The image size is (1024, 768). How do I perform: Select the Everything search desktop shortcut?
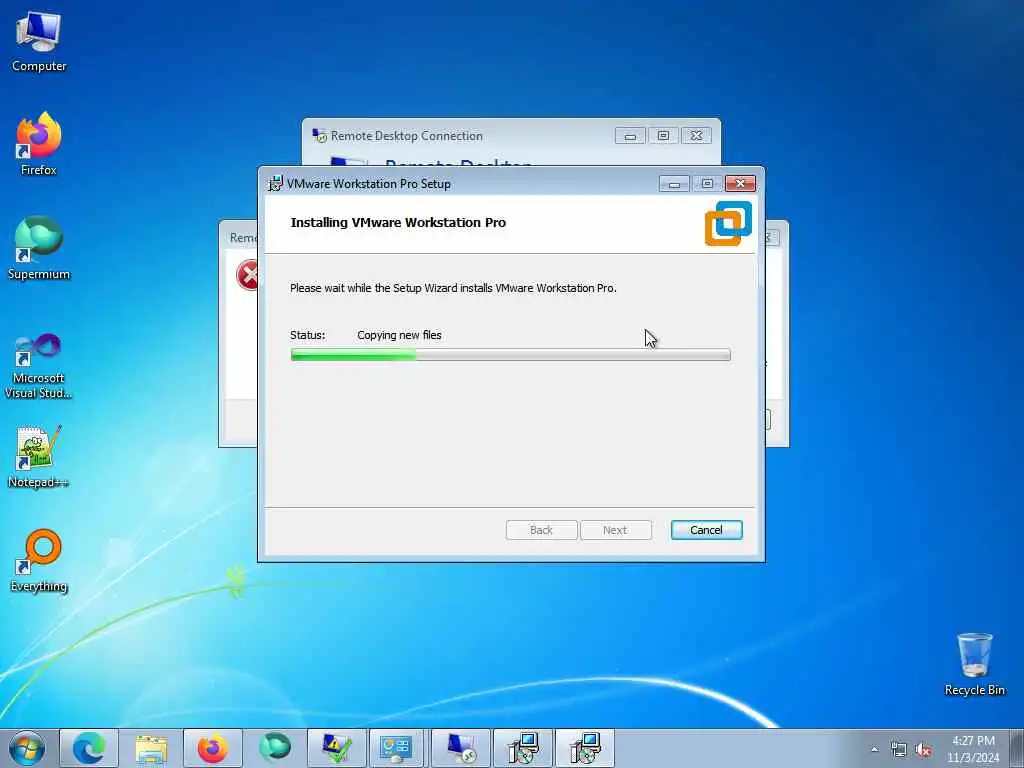tap(39, 561)
